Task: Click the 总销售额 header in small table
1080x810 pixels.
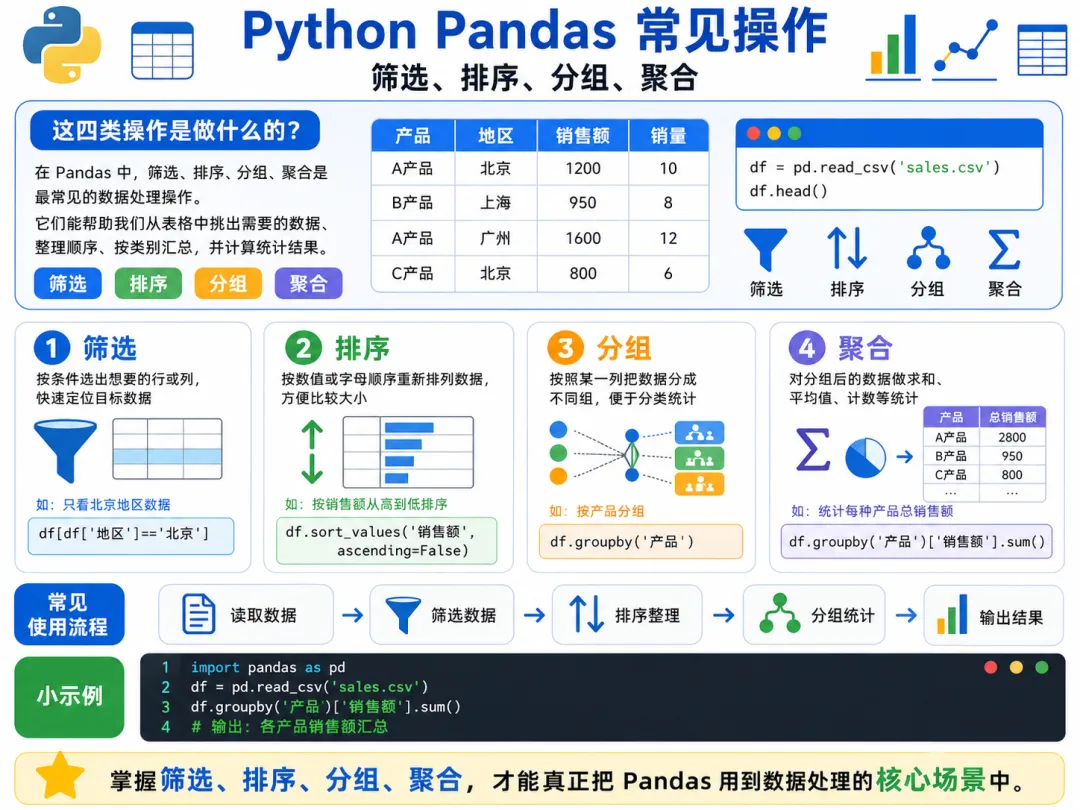Action: pyautogui.click(x=1012, y=417)
